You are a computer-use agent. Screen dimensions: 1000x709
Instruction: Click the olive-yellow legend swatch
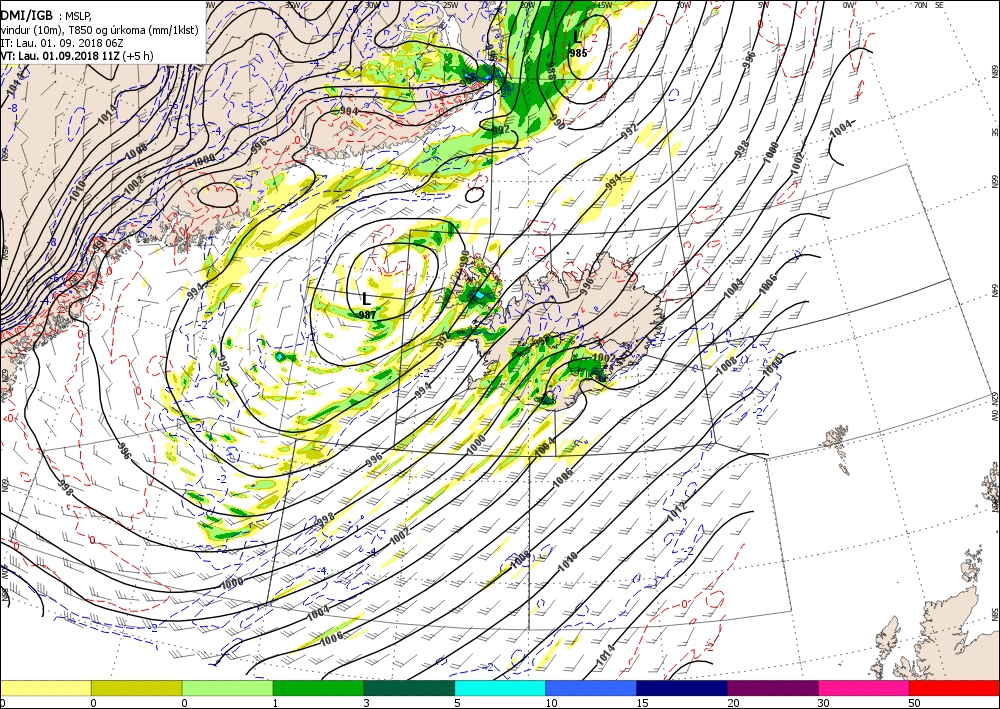(136, 688)
